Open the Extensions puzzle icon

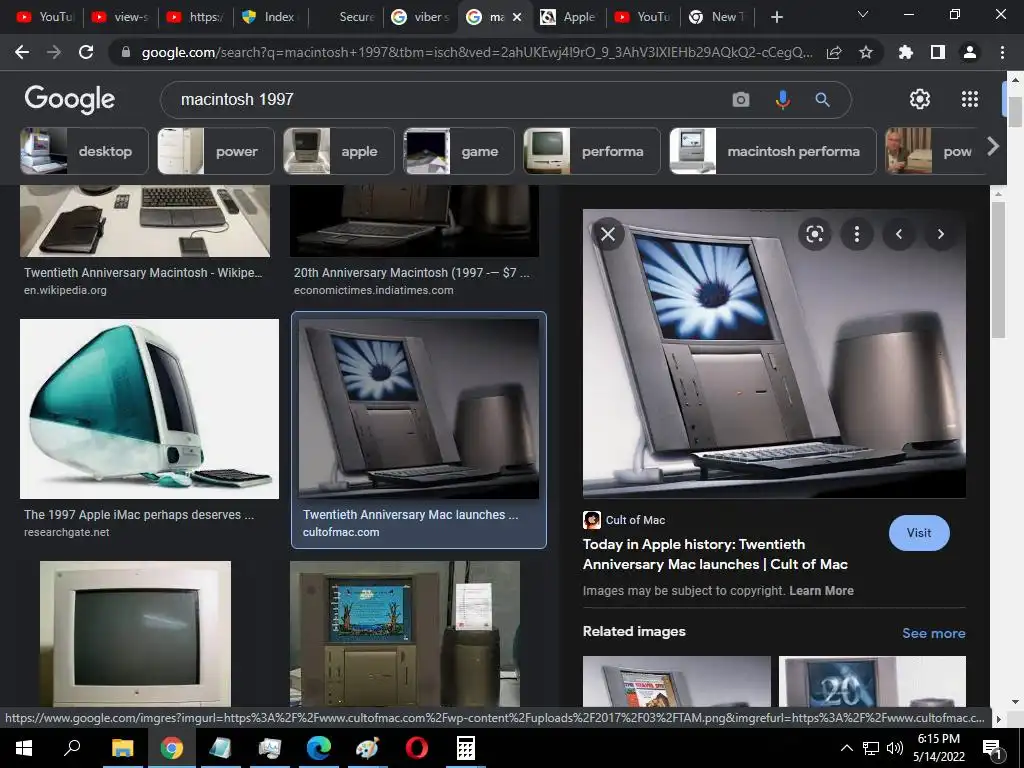(x=905, y=52)
